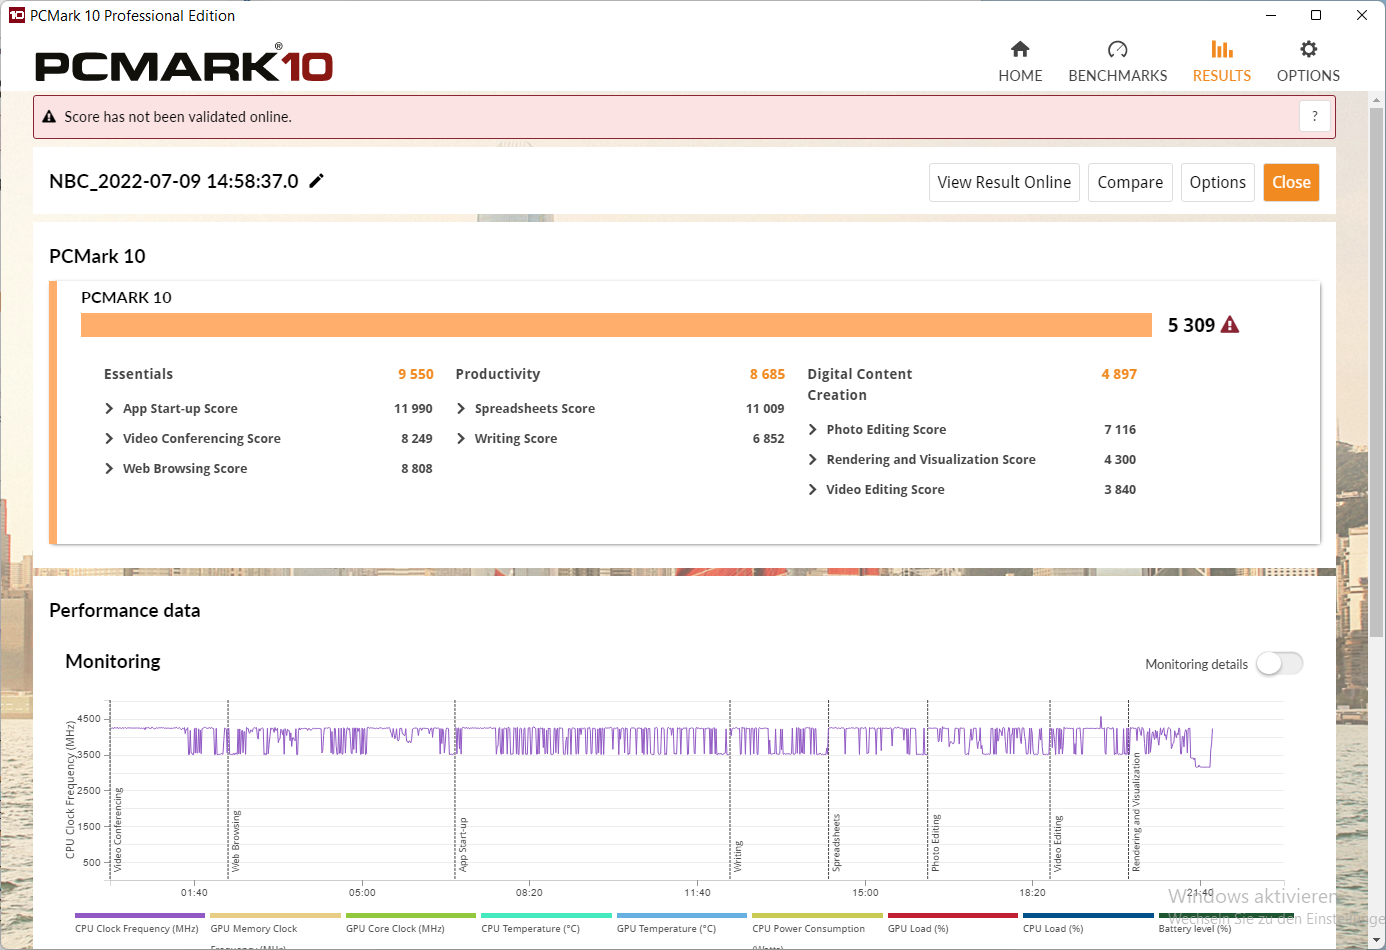Click the Essentials heading
1386x950 pixels.
tap(138, 374)
